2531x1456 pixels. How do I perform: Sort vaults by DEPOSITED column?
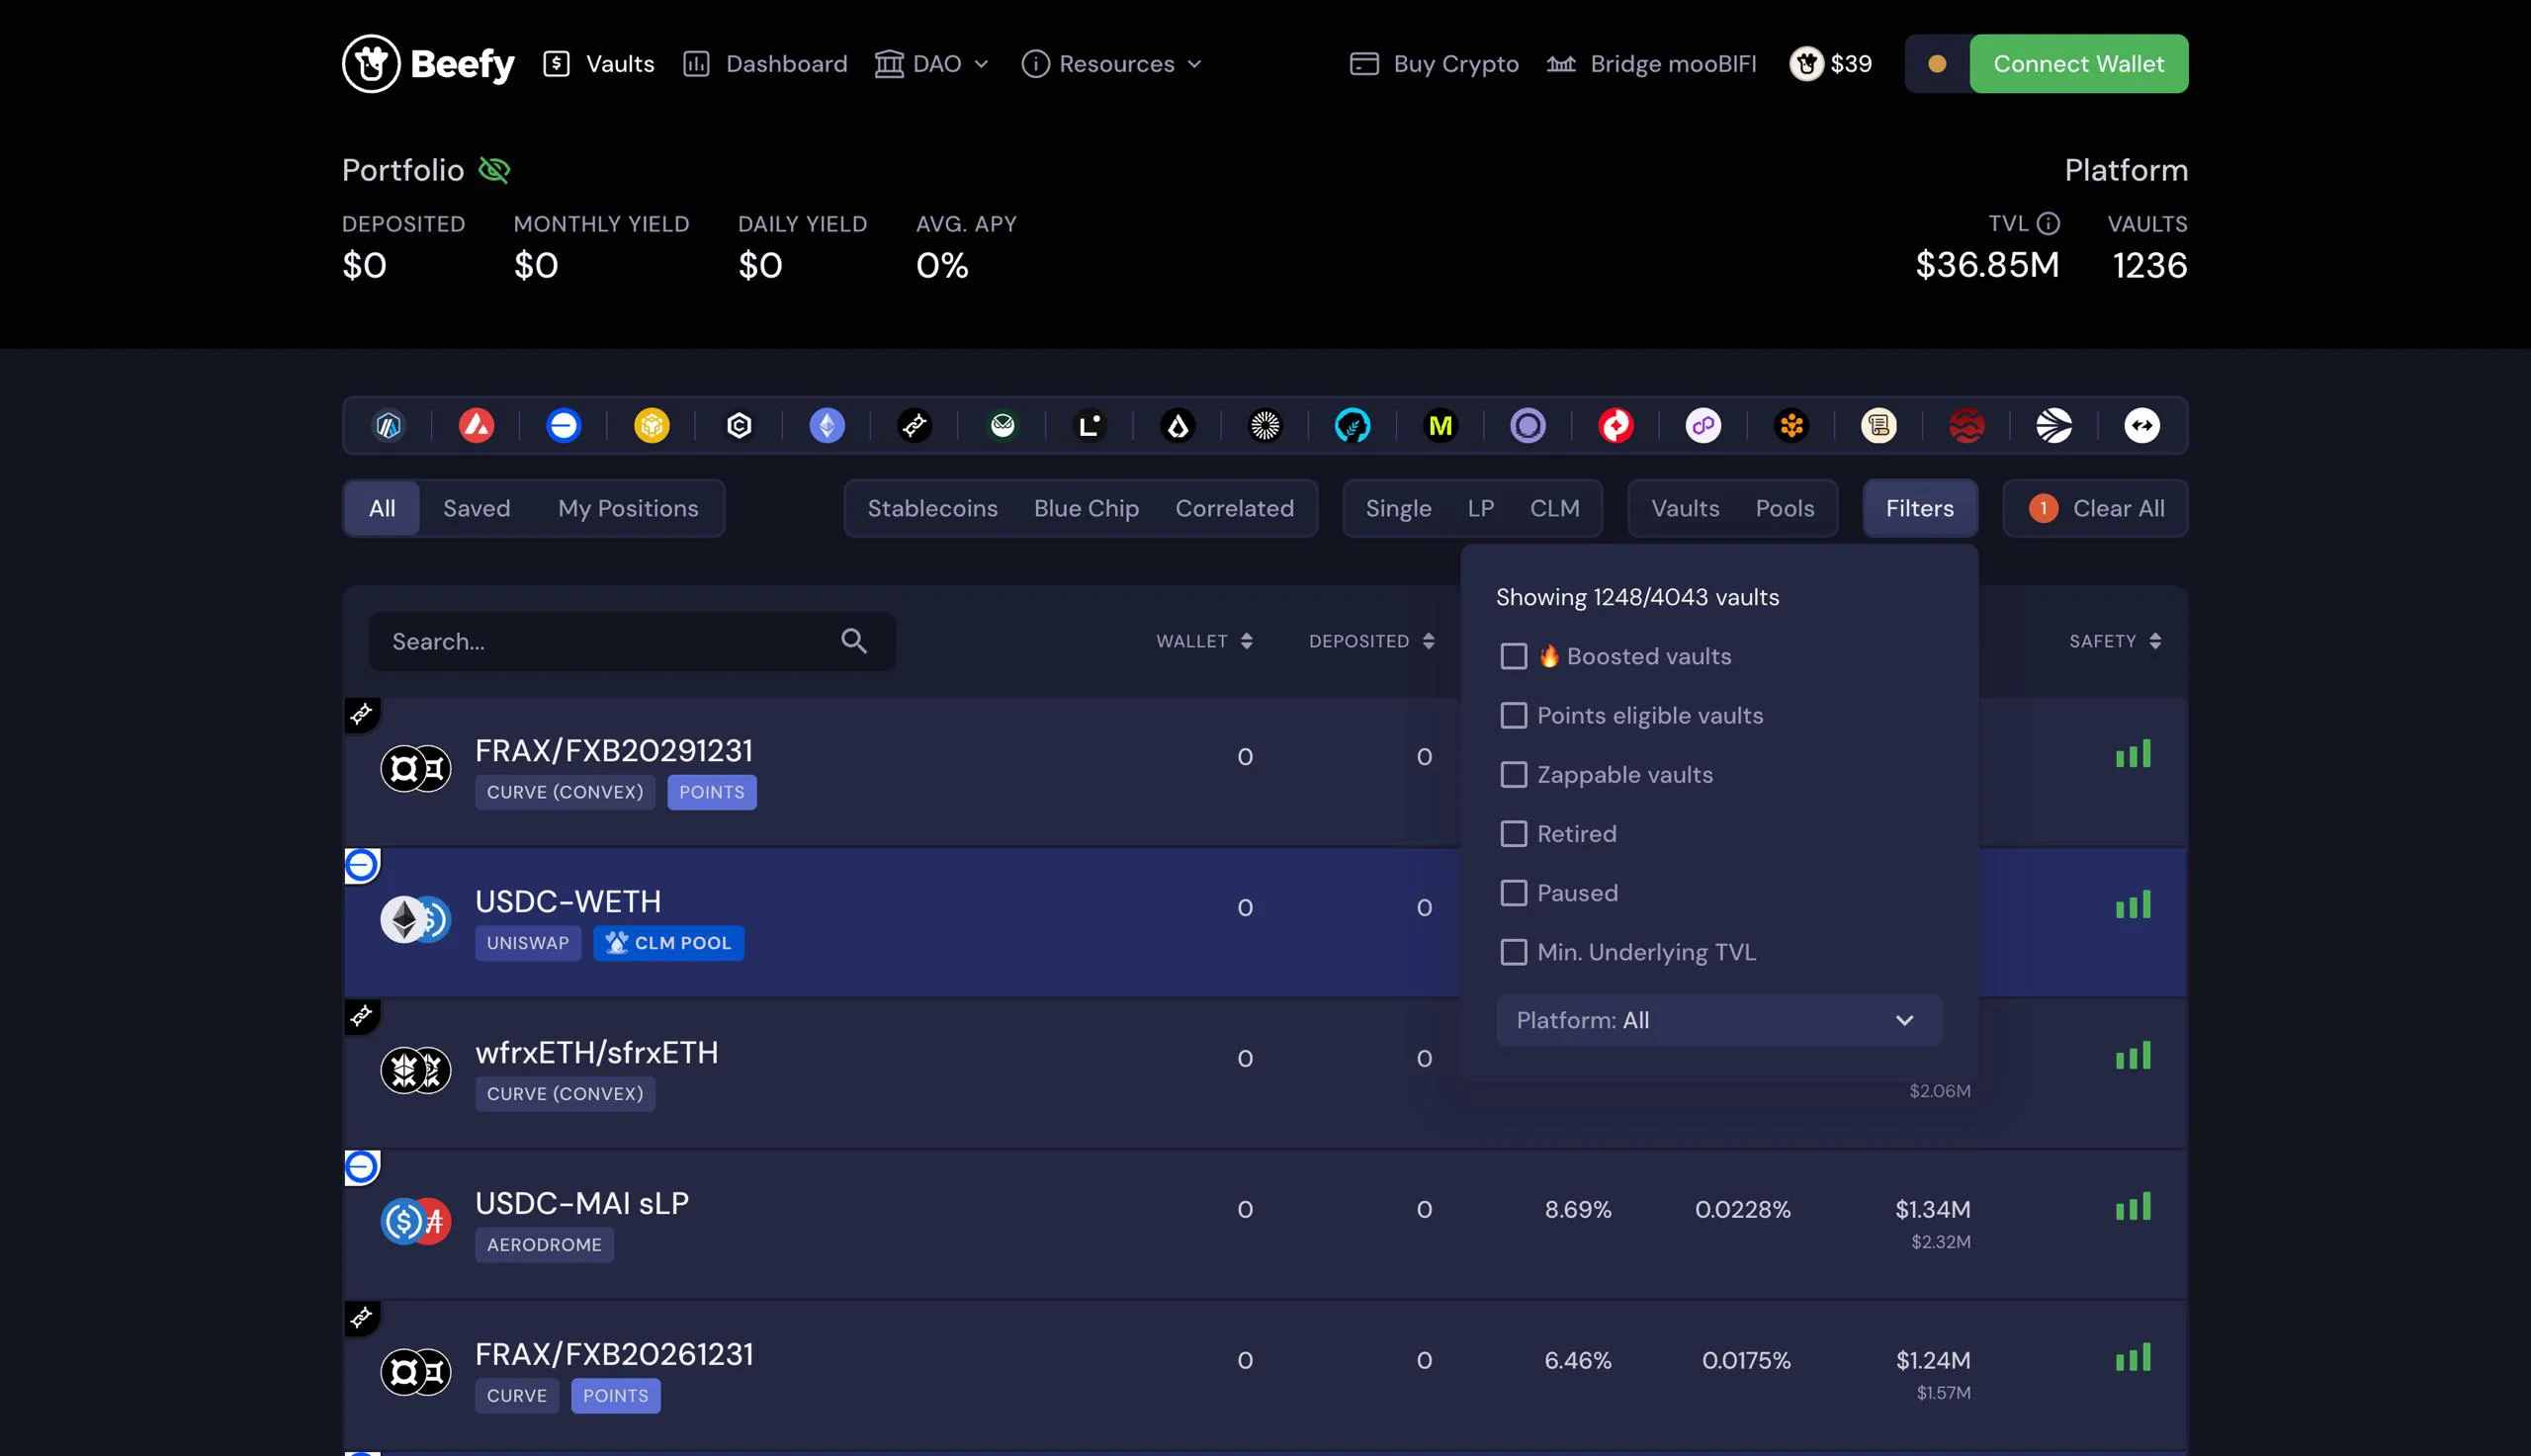1371,641
